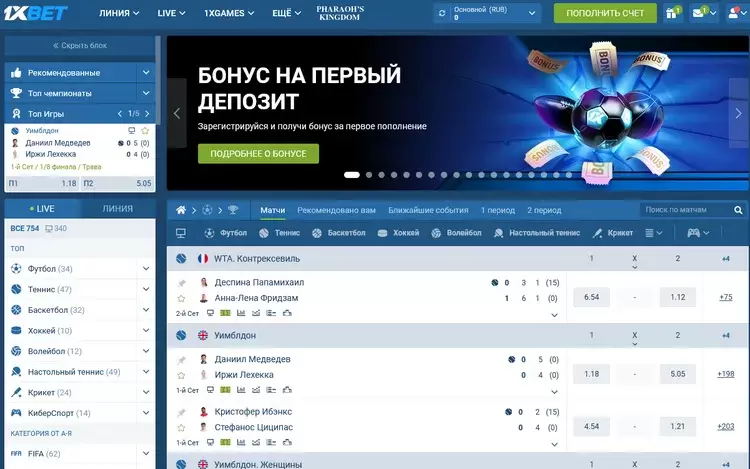Select Футбол in the sports filter bar
The image size is (750, 469).
click(x=226, y=233)
